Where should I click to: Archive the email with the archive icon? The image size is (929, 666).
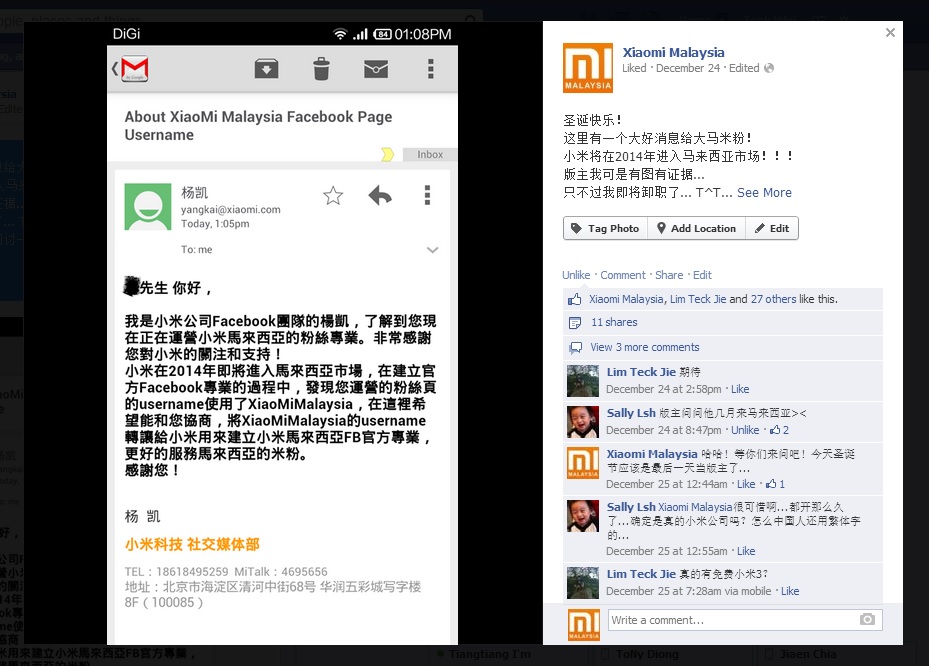click(267, 69)
